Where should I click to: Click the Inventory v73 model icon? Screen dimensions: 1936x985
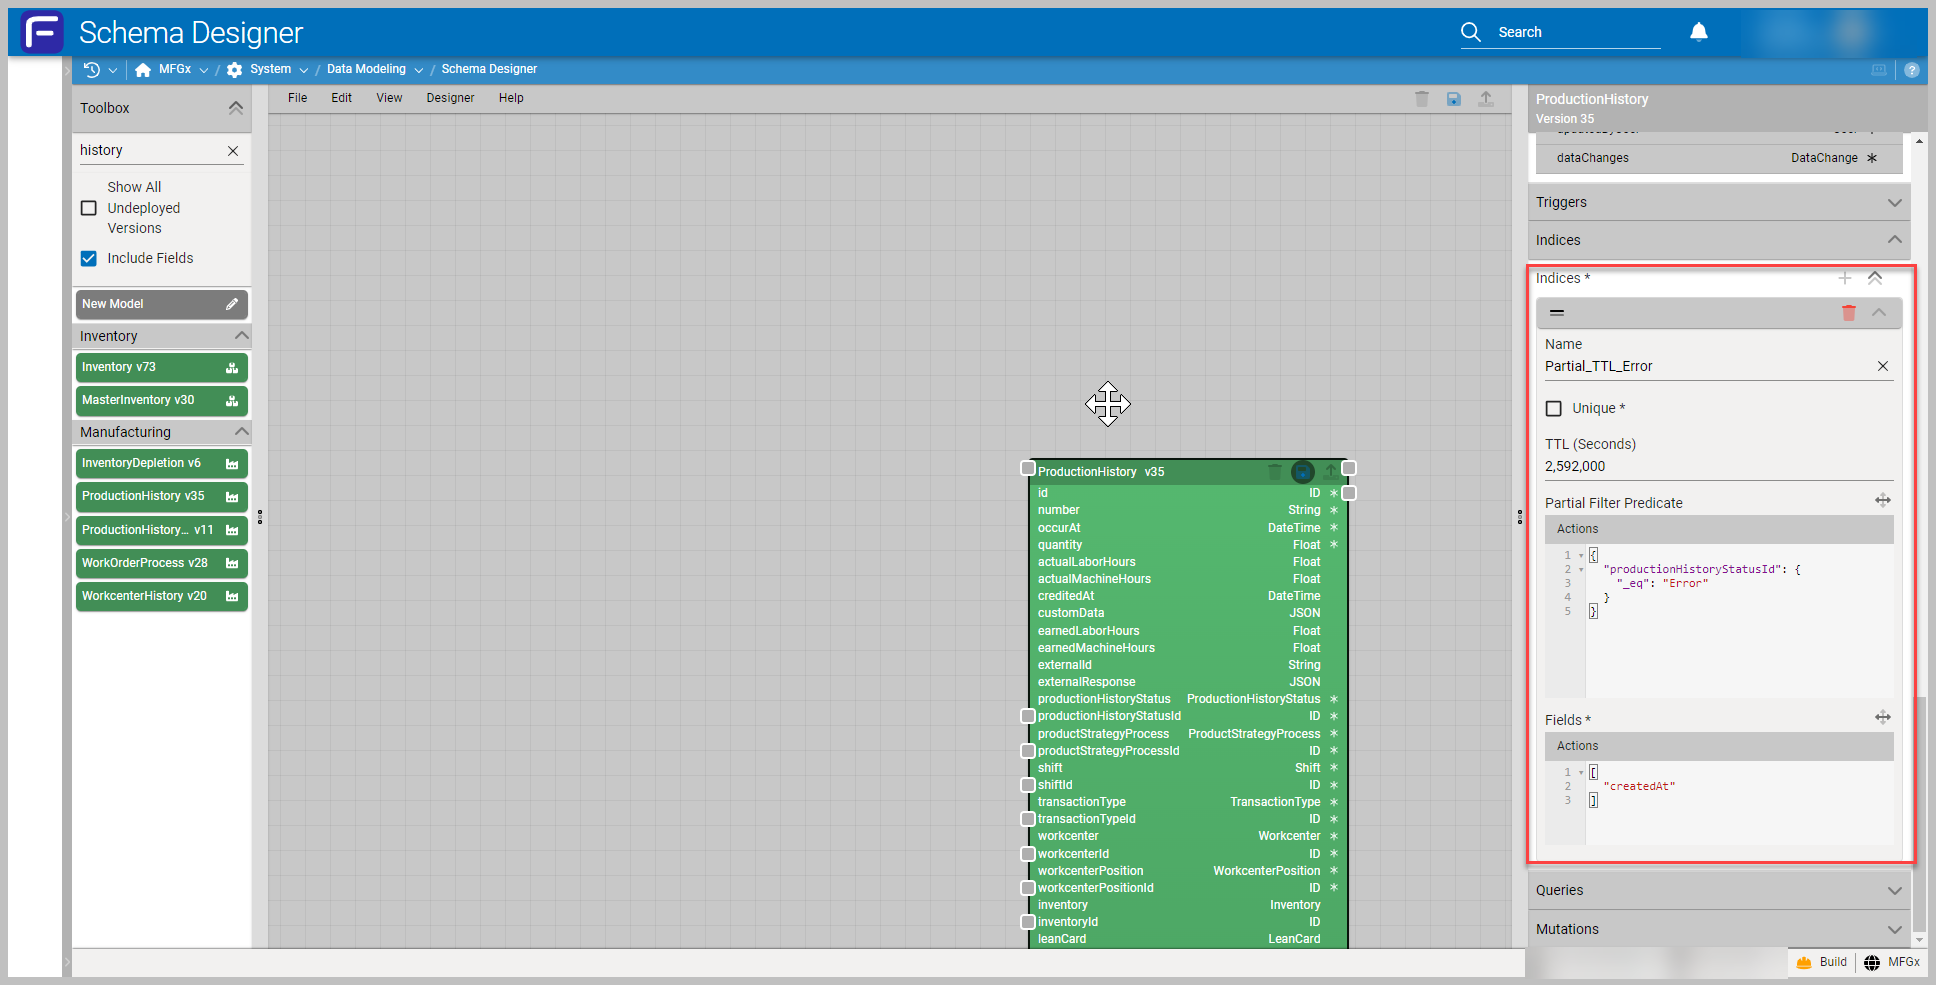232,367
